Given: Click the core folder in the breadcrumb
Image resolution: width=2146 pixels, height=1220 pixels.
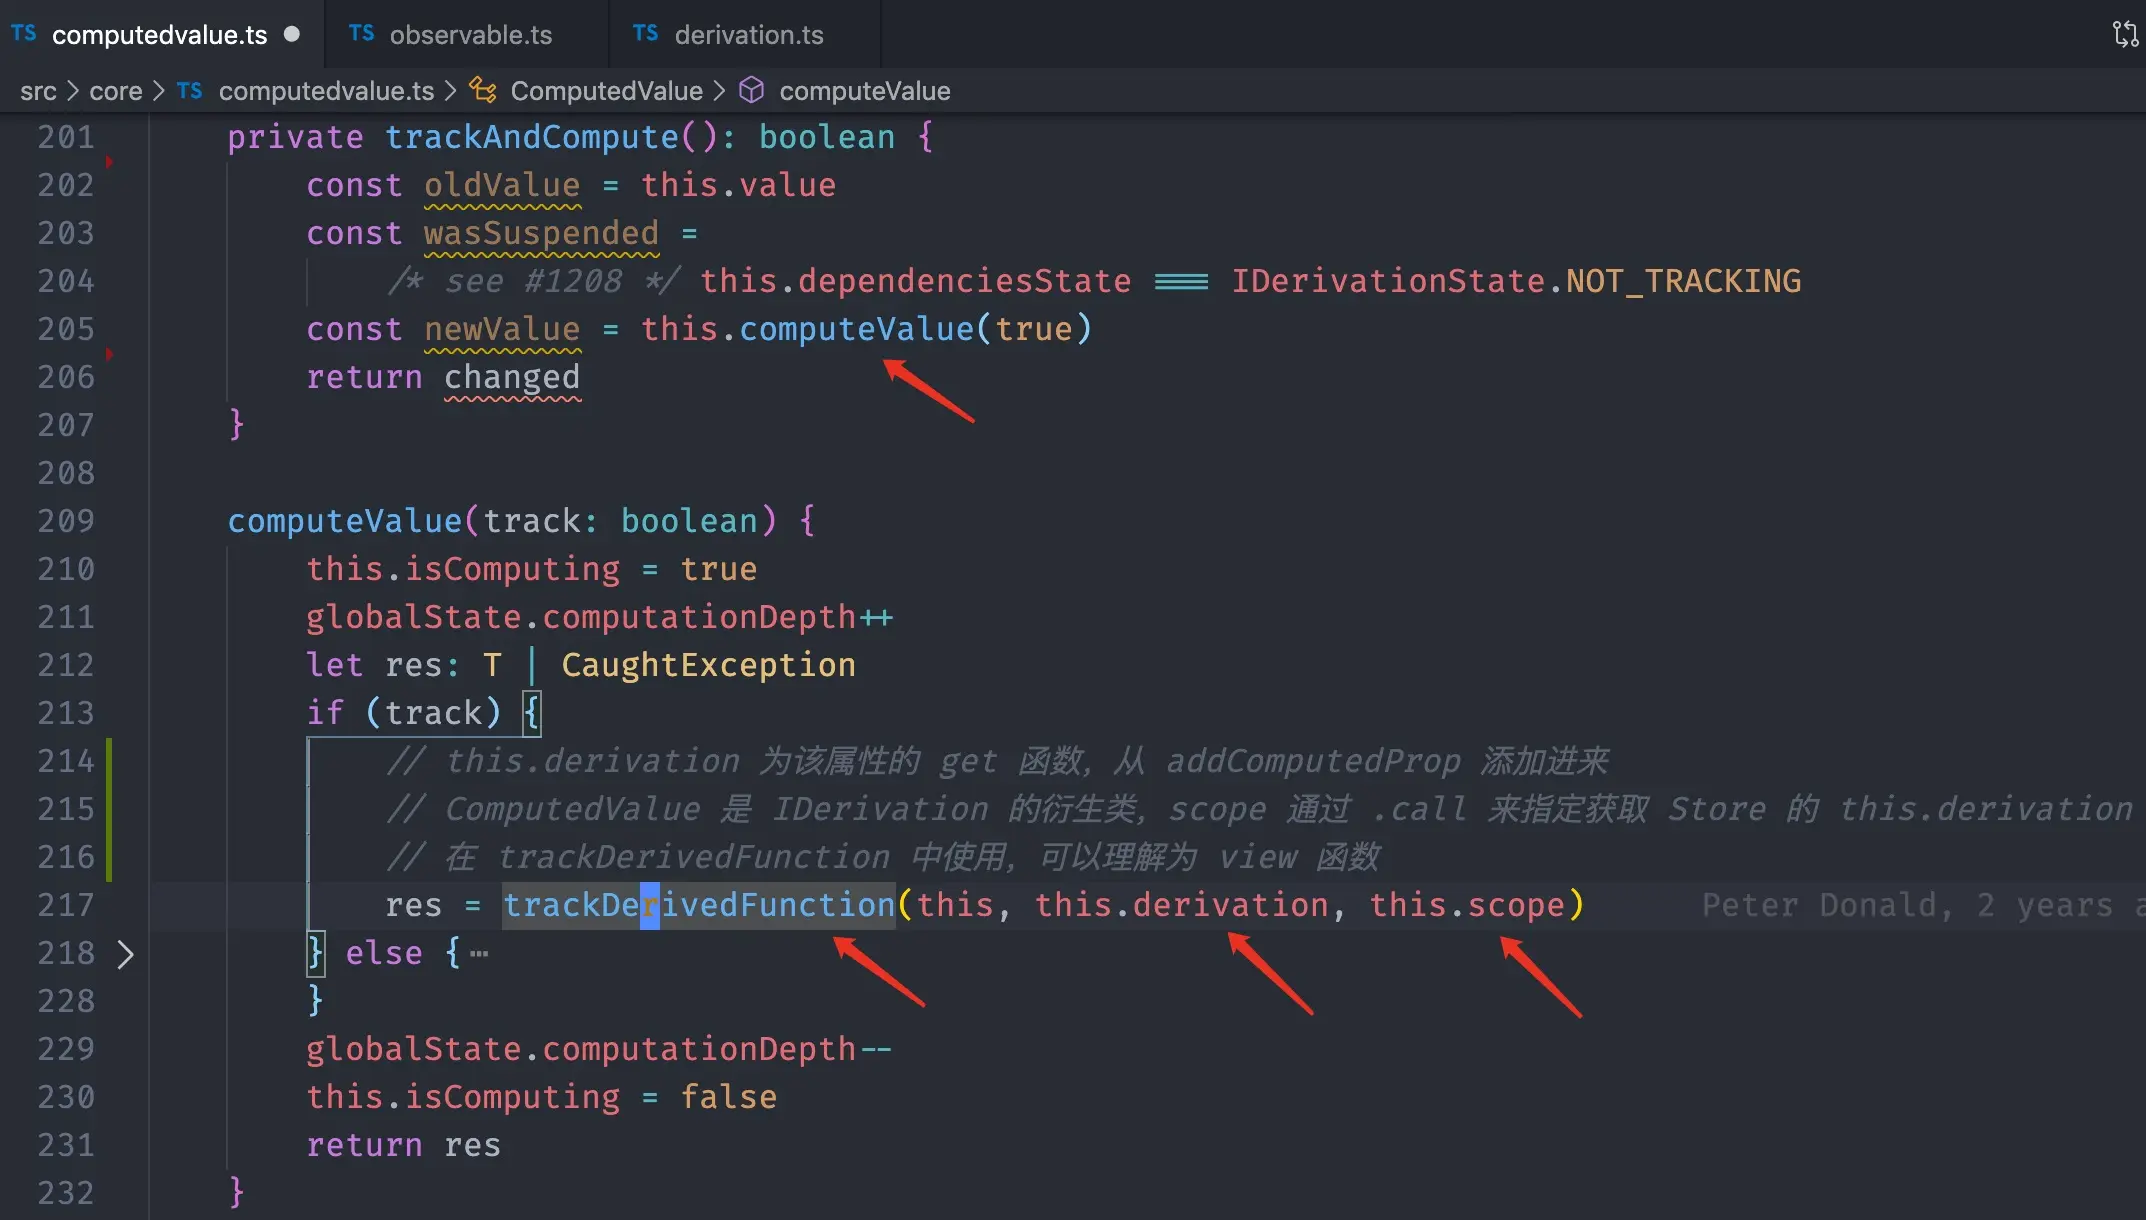Looking at the screenshot, I should click(x=116, y=91).
